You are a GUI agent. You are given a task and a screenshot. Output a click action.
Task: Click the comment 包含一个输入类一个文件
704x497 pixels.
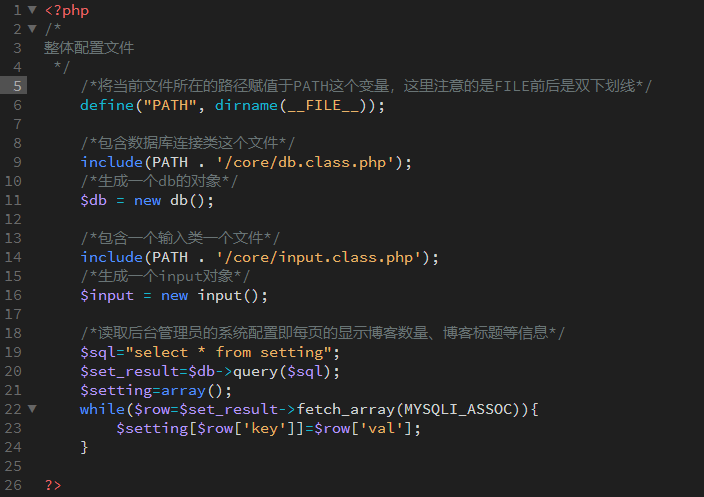click(x=180, y=238)
